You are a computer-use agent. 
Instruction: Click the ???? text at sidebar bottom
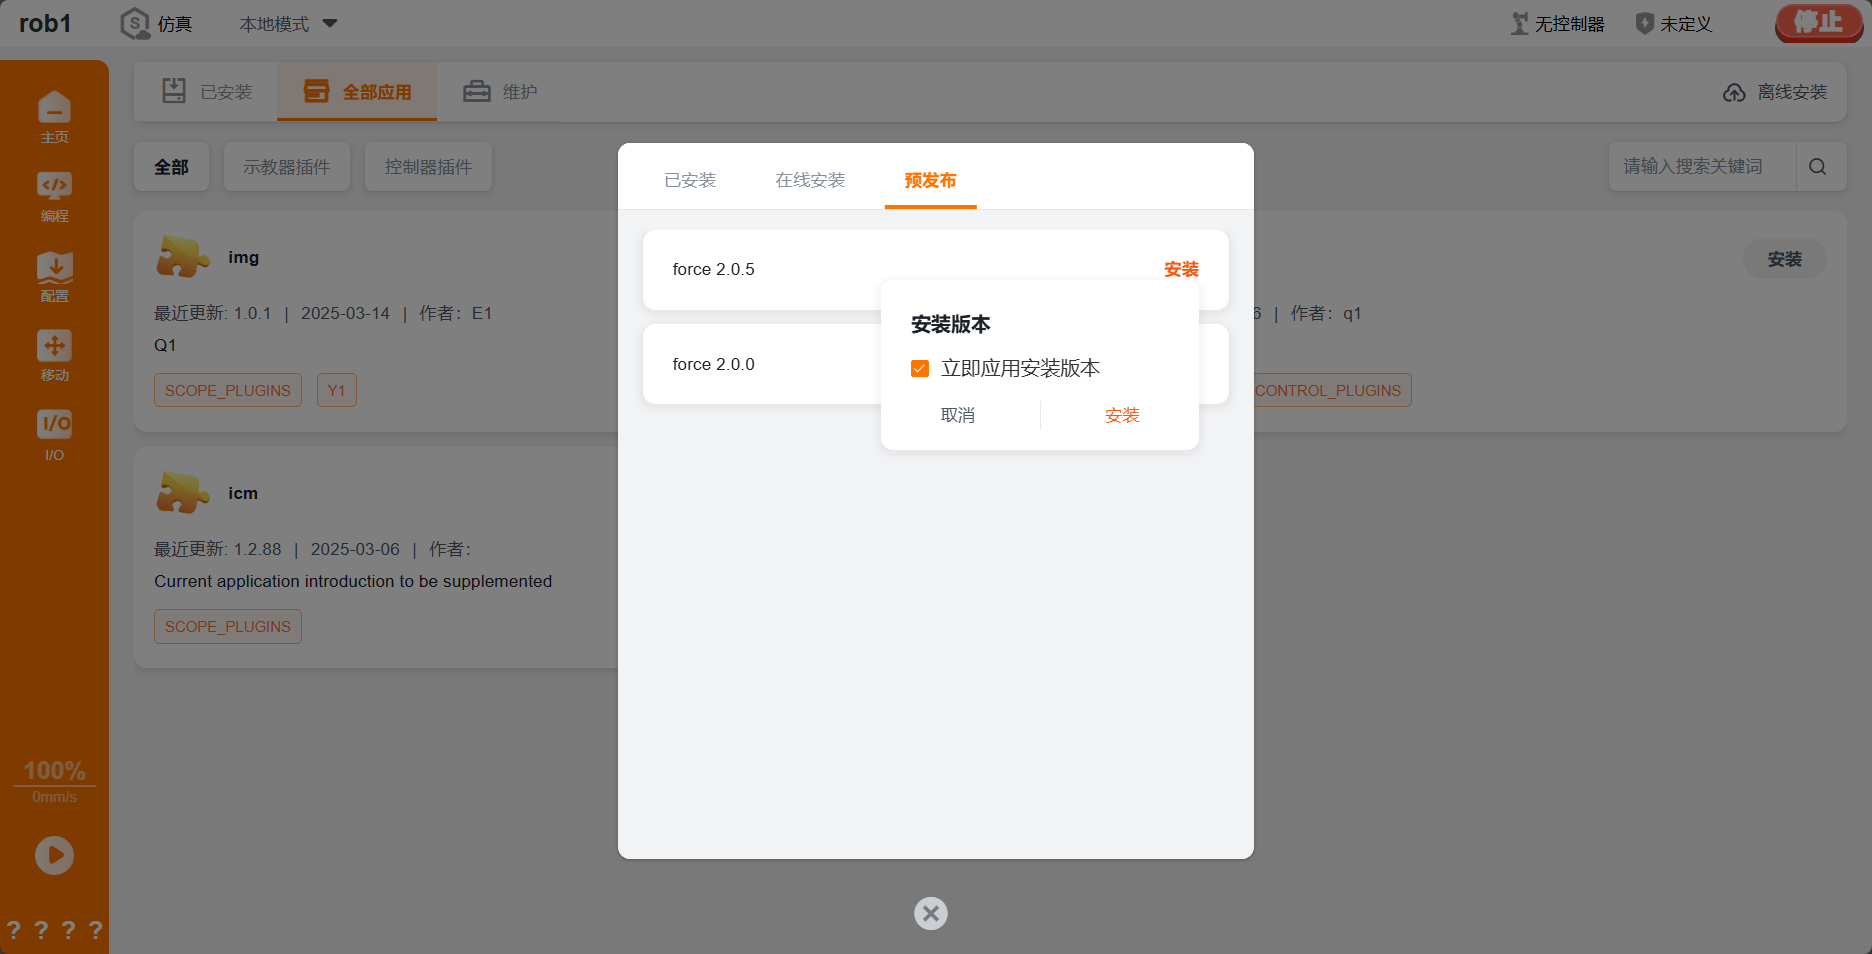(x=54, y=930)
